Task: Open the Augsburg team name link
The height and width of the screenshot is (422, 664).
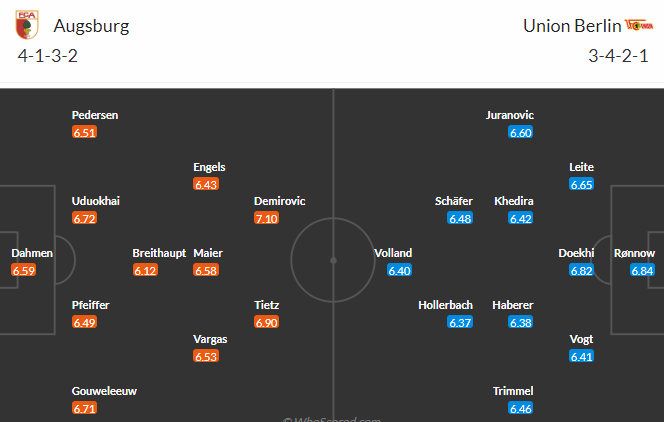Action: [91, 26]
